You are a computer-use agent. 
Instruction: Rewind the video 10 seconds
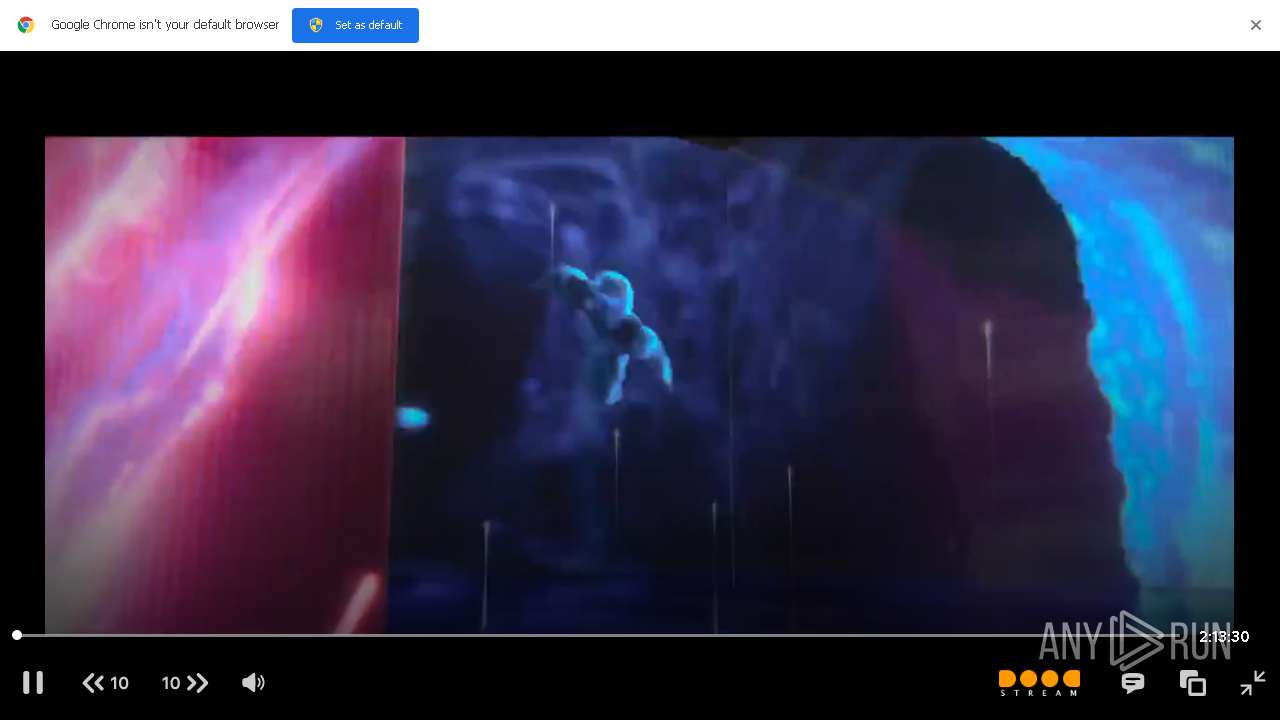pyautogui.click(x=106, y=683)
